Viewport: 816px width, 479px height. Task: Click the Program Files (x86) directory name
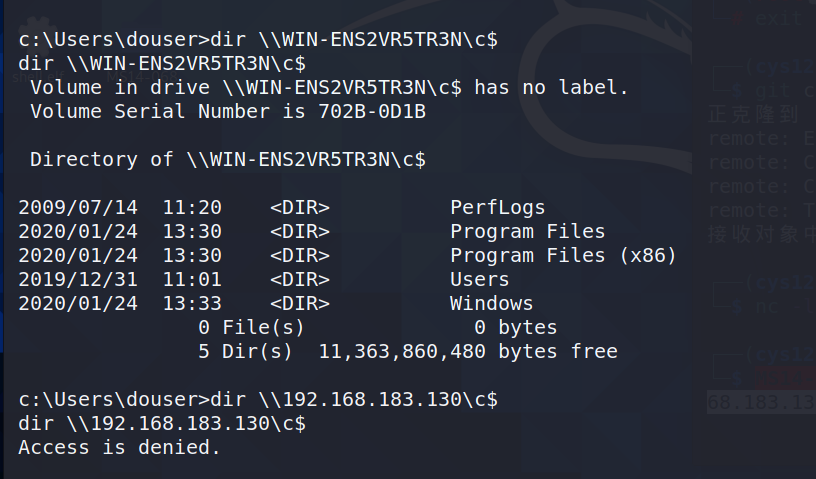tap(563, 256)
